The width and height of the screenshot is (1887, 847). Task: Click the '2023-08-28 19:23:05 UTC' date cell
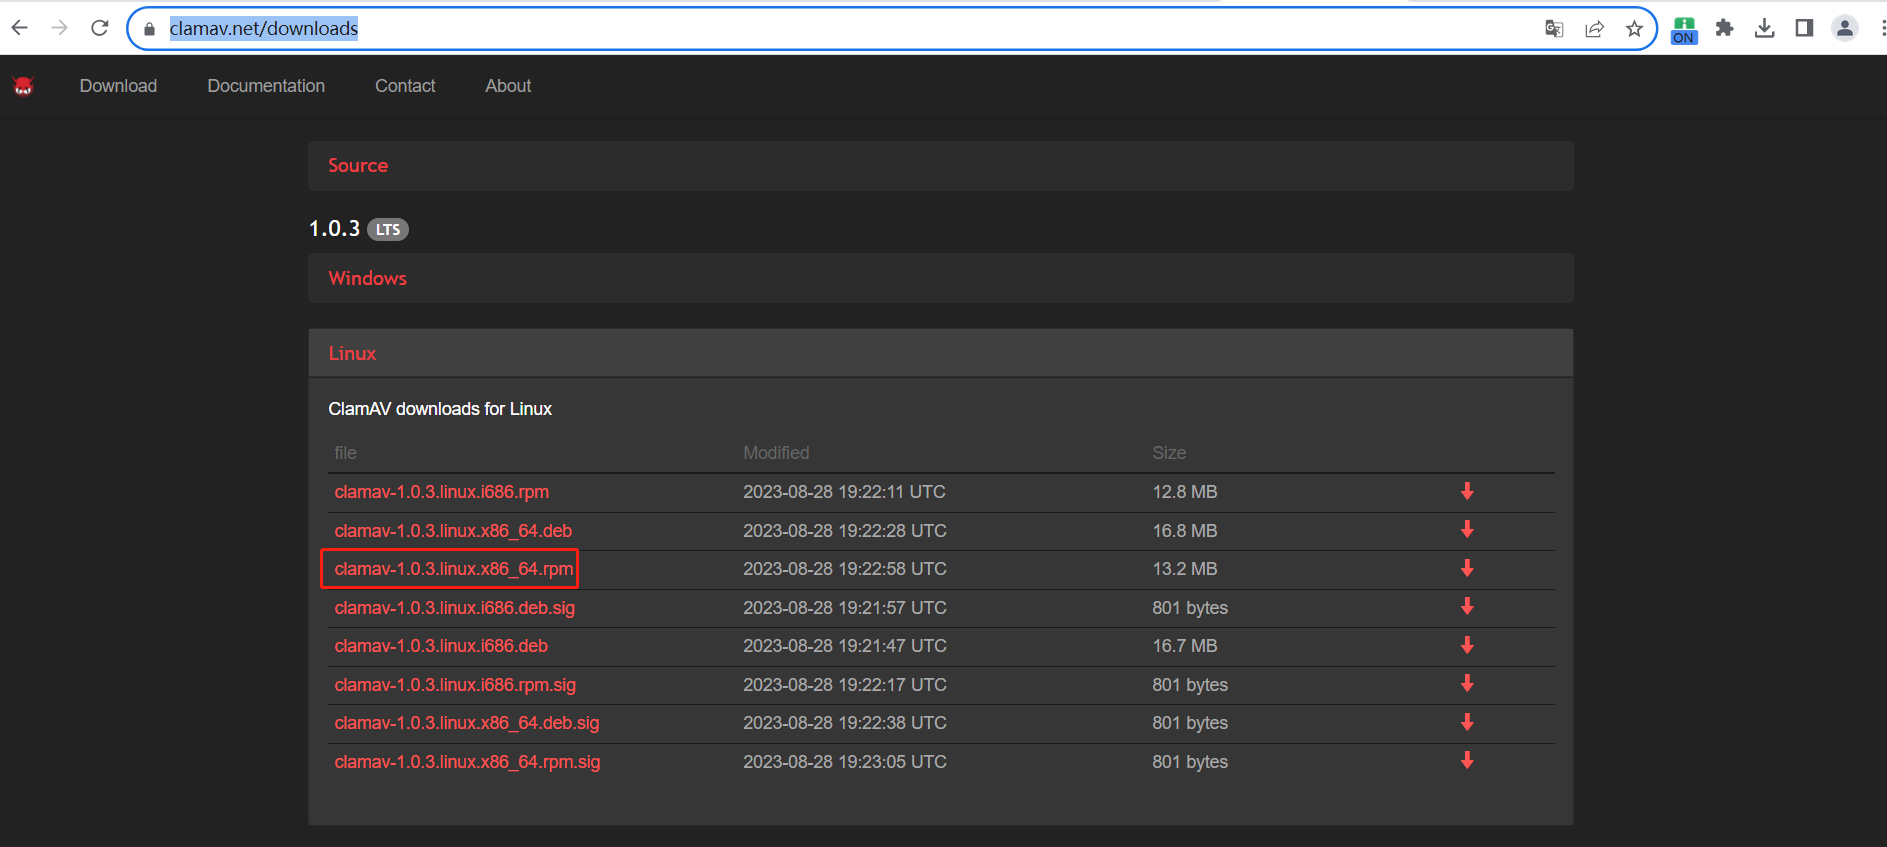pos(844,762)
